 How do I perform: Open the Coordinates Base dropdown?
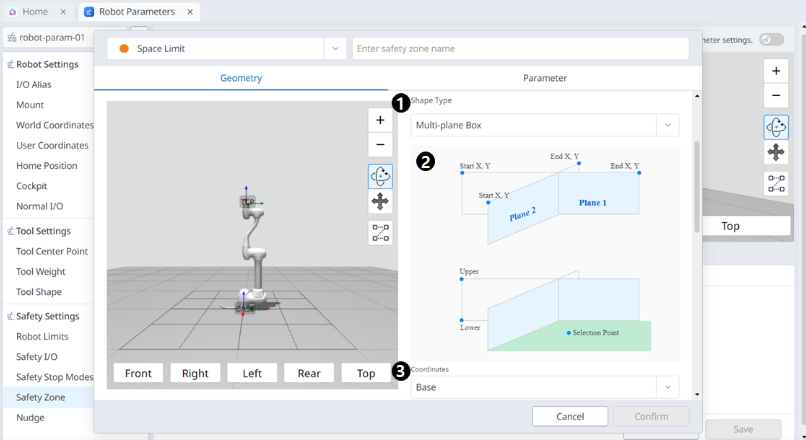[x=544, y=387]
